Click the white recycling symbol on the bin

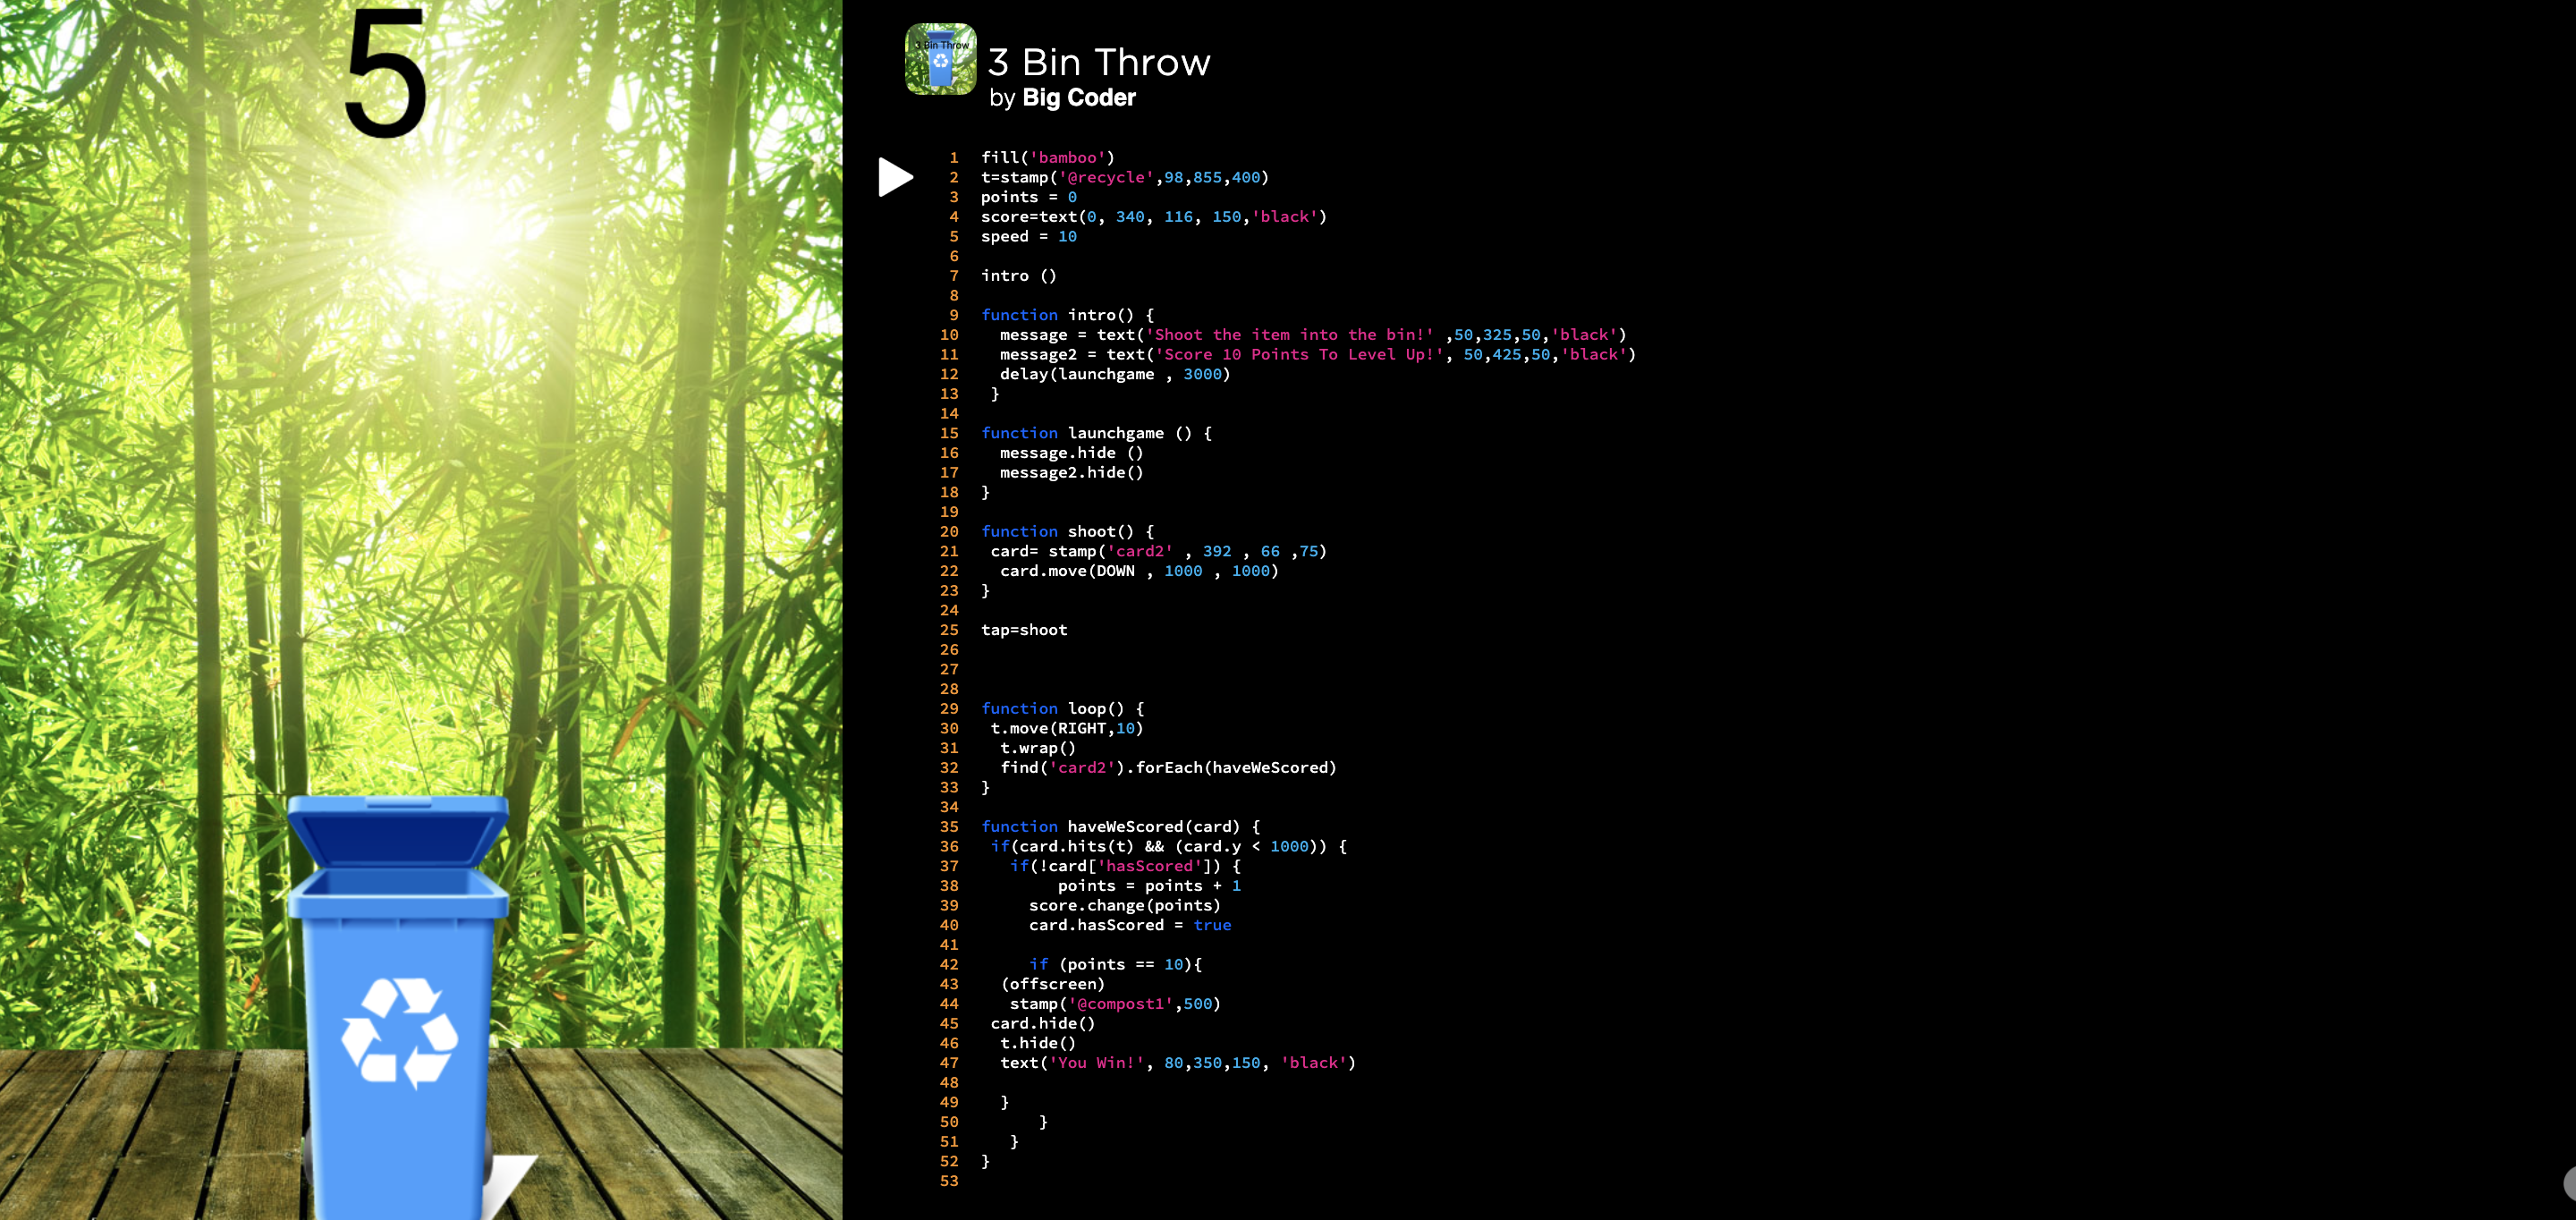tap(399, 1032)
